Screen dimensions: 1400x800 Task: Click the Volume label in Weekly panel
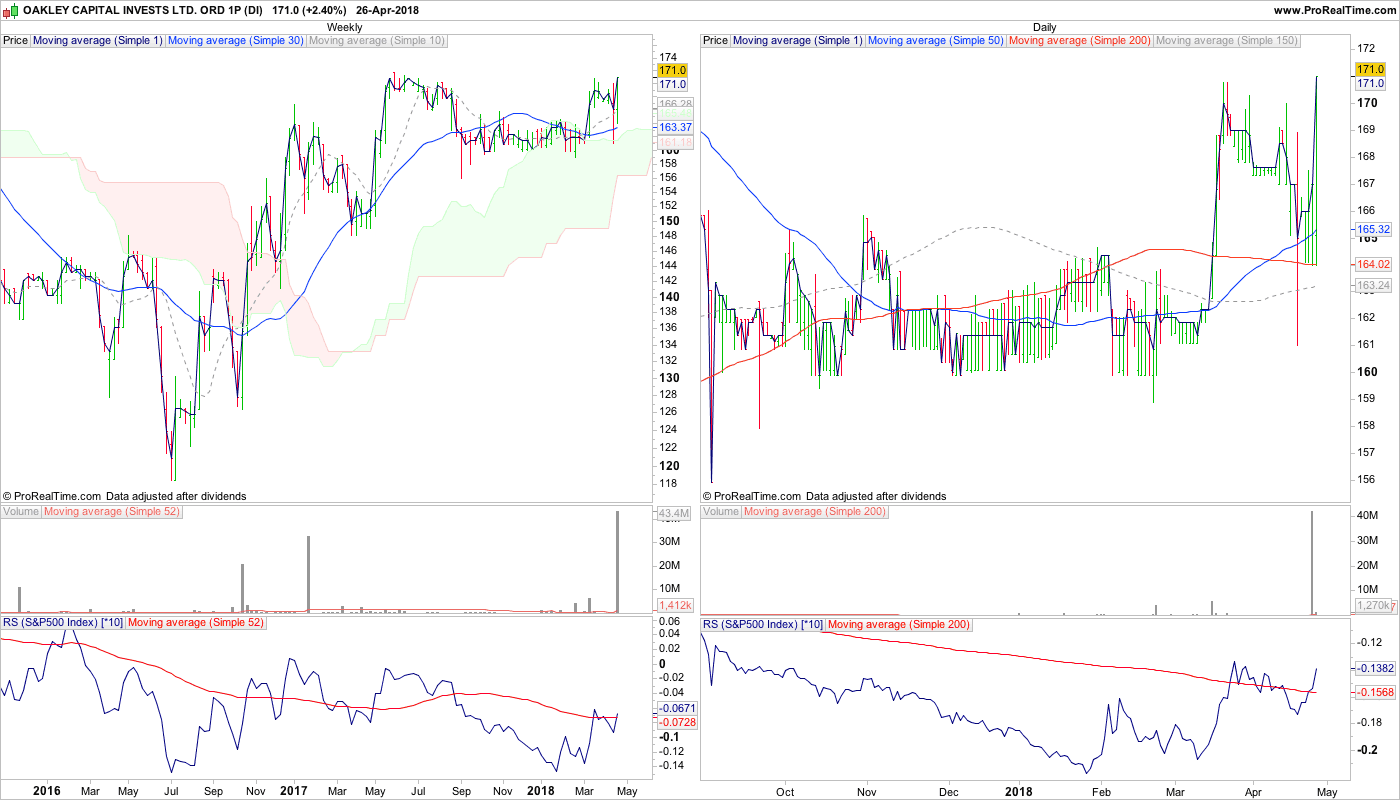point(21,511)
